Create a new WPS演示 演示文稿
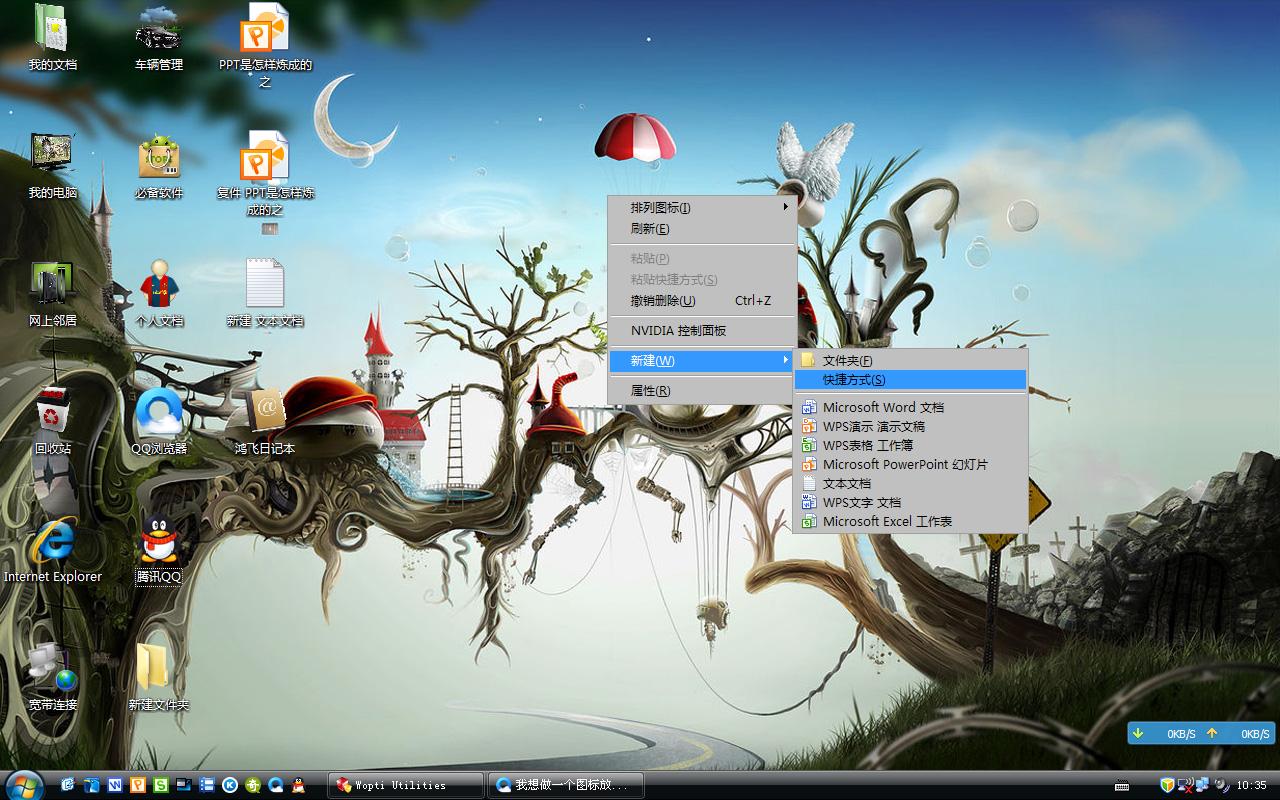The width and height of the screenshot is (1280, 800). click(x=910, y=427)
